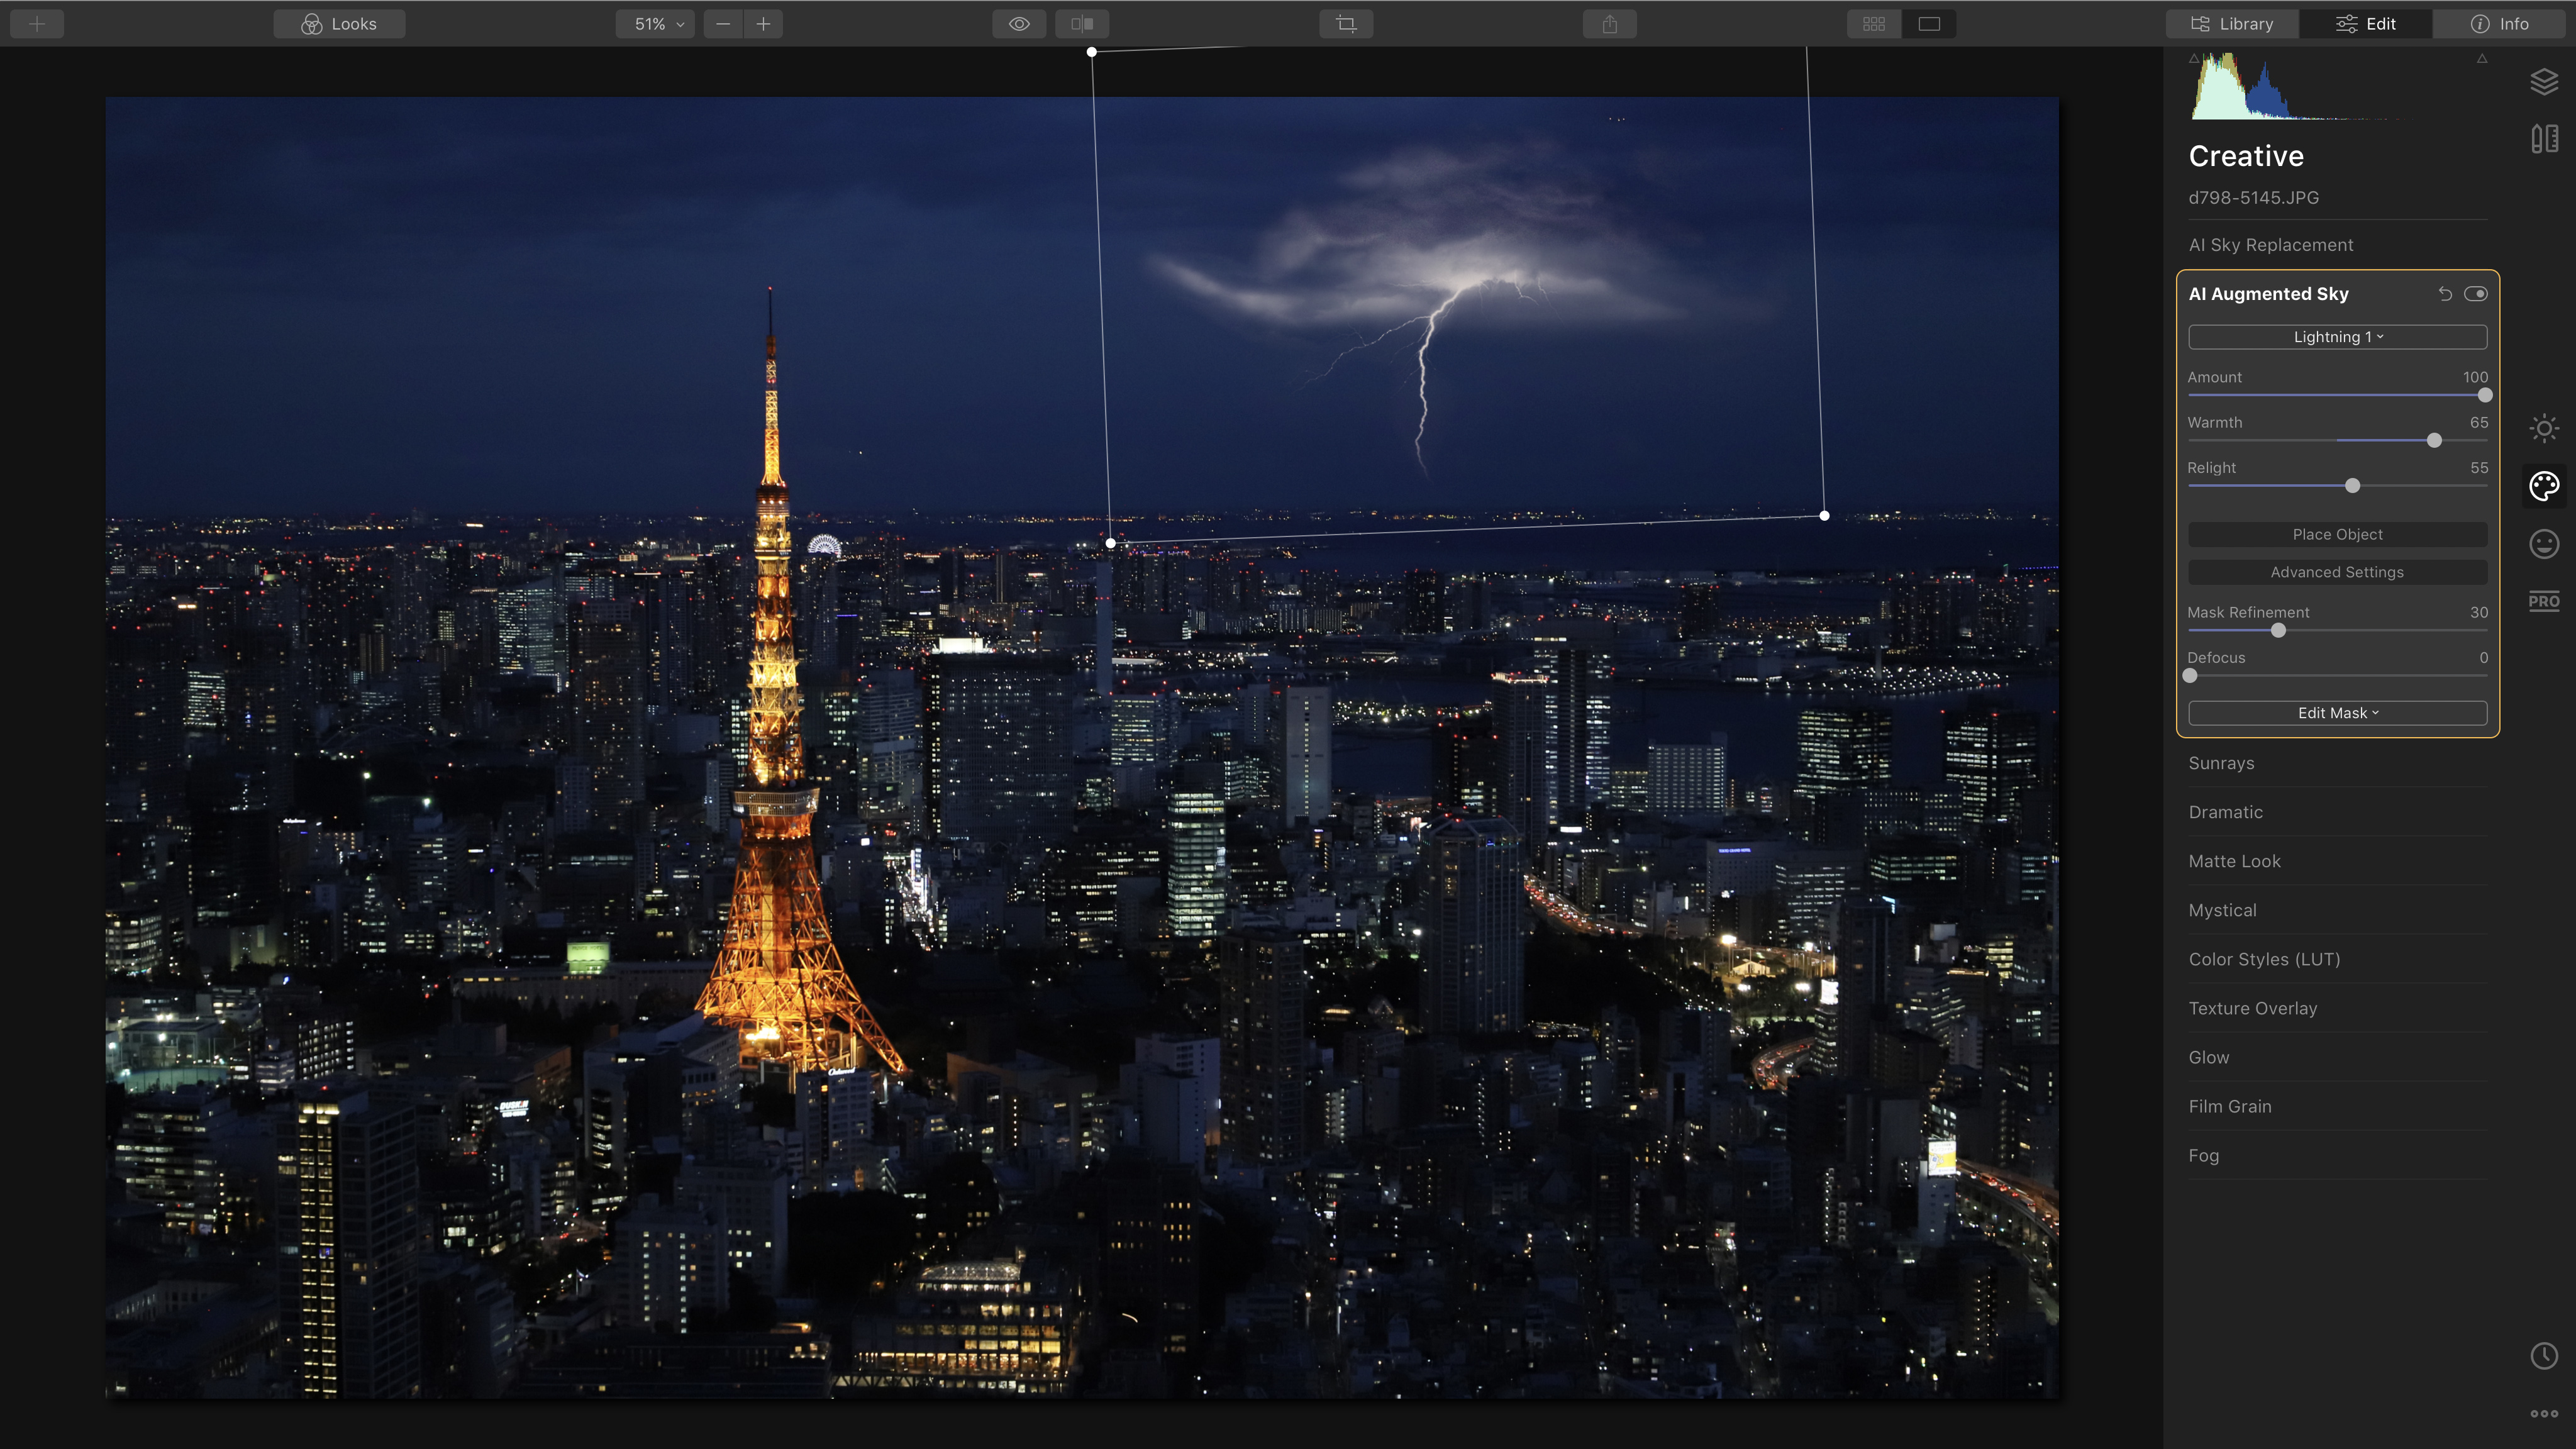Image resolution: width=2576 pixels, height=1449 pixels.
Task: Switch to the Library tab
Action: (x=2232, y=24)
